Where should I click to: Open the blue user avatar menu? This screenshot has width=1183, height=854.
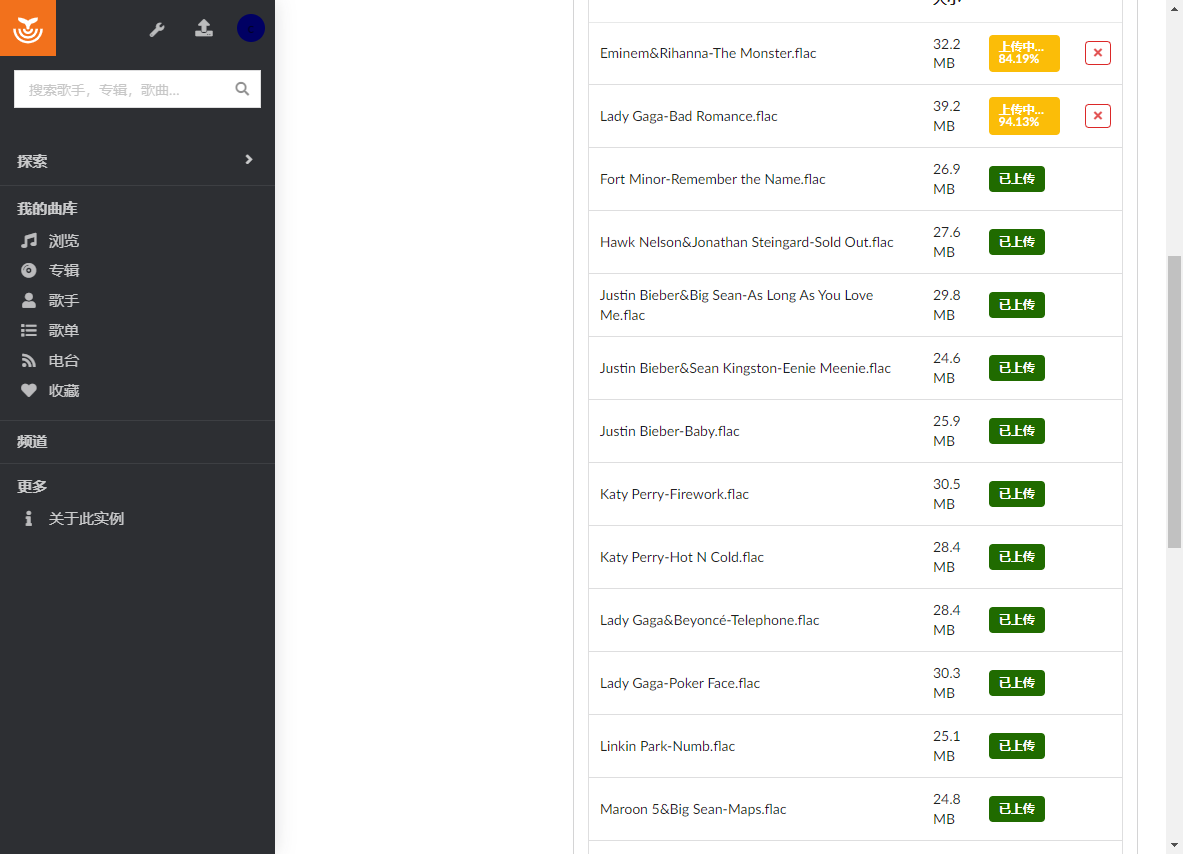pos(250,28)
